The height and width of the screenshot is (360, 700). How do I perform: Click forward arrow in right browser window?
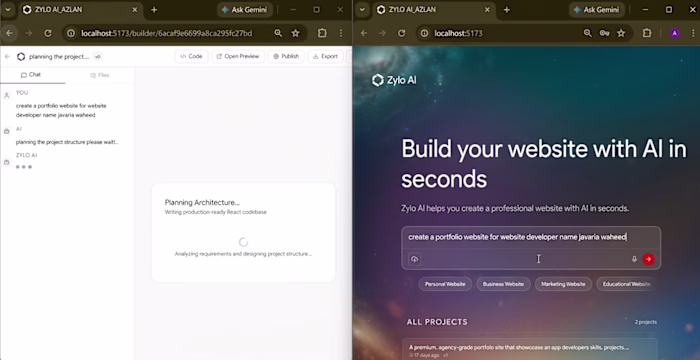[383, 33]
